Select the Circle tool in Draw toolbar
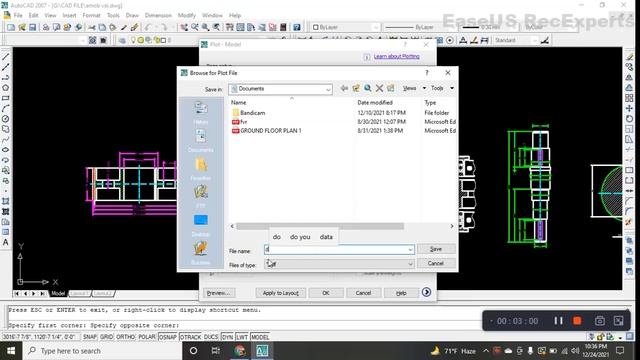640x360 pixels. pos(6,119)
